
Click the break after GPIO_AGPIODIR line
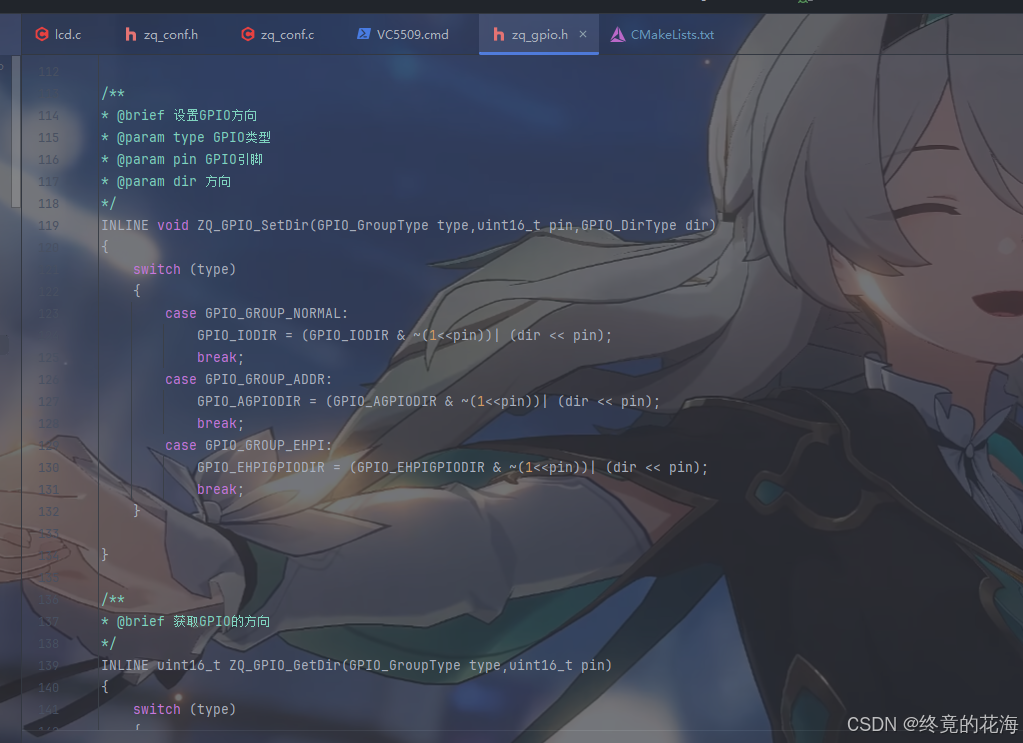[x=221, y=423]
